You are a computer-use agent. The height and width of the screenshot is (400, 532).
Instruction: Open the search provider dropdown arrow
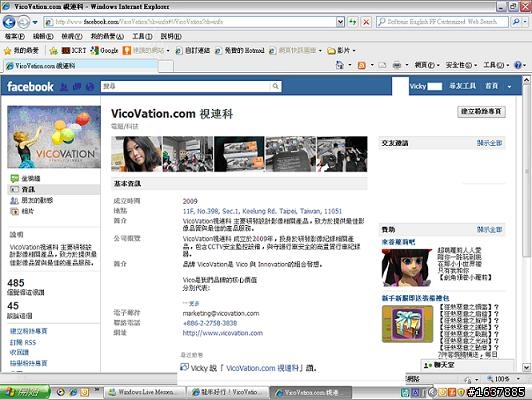point(525,22)
